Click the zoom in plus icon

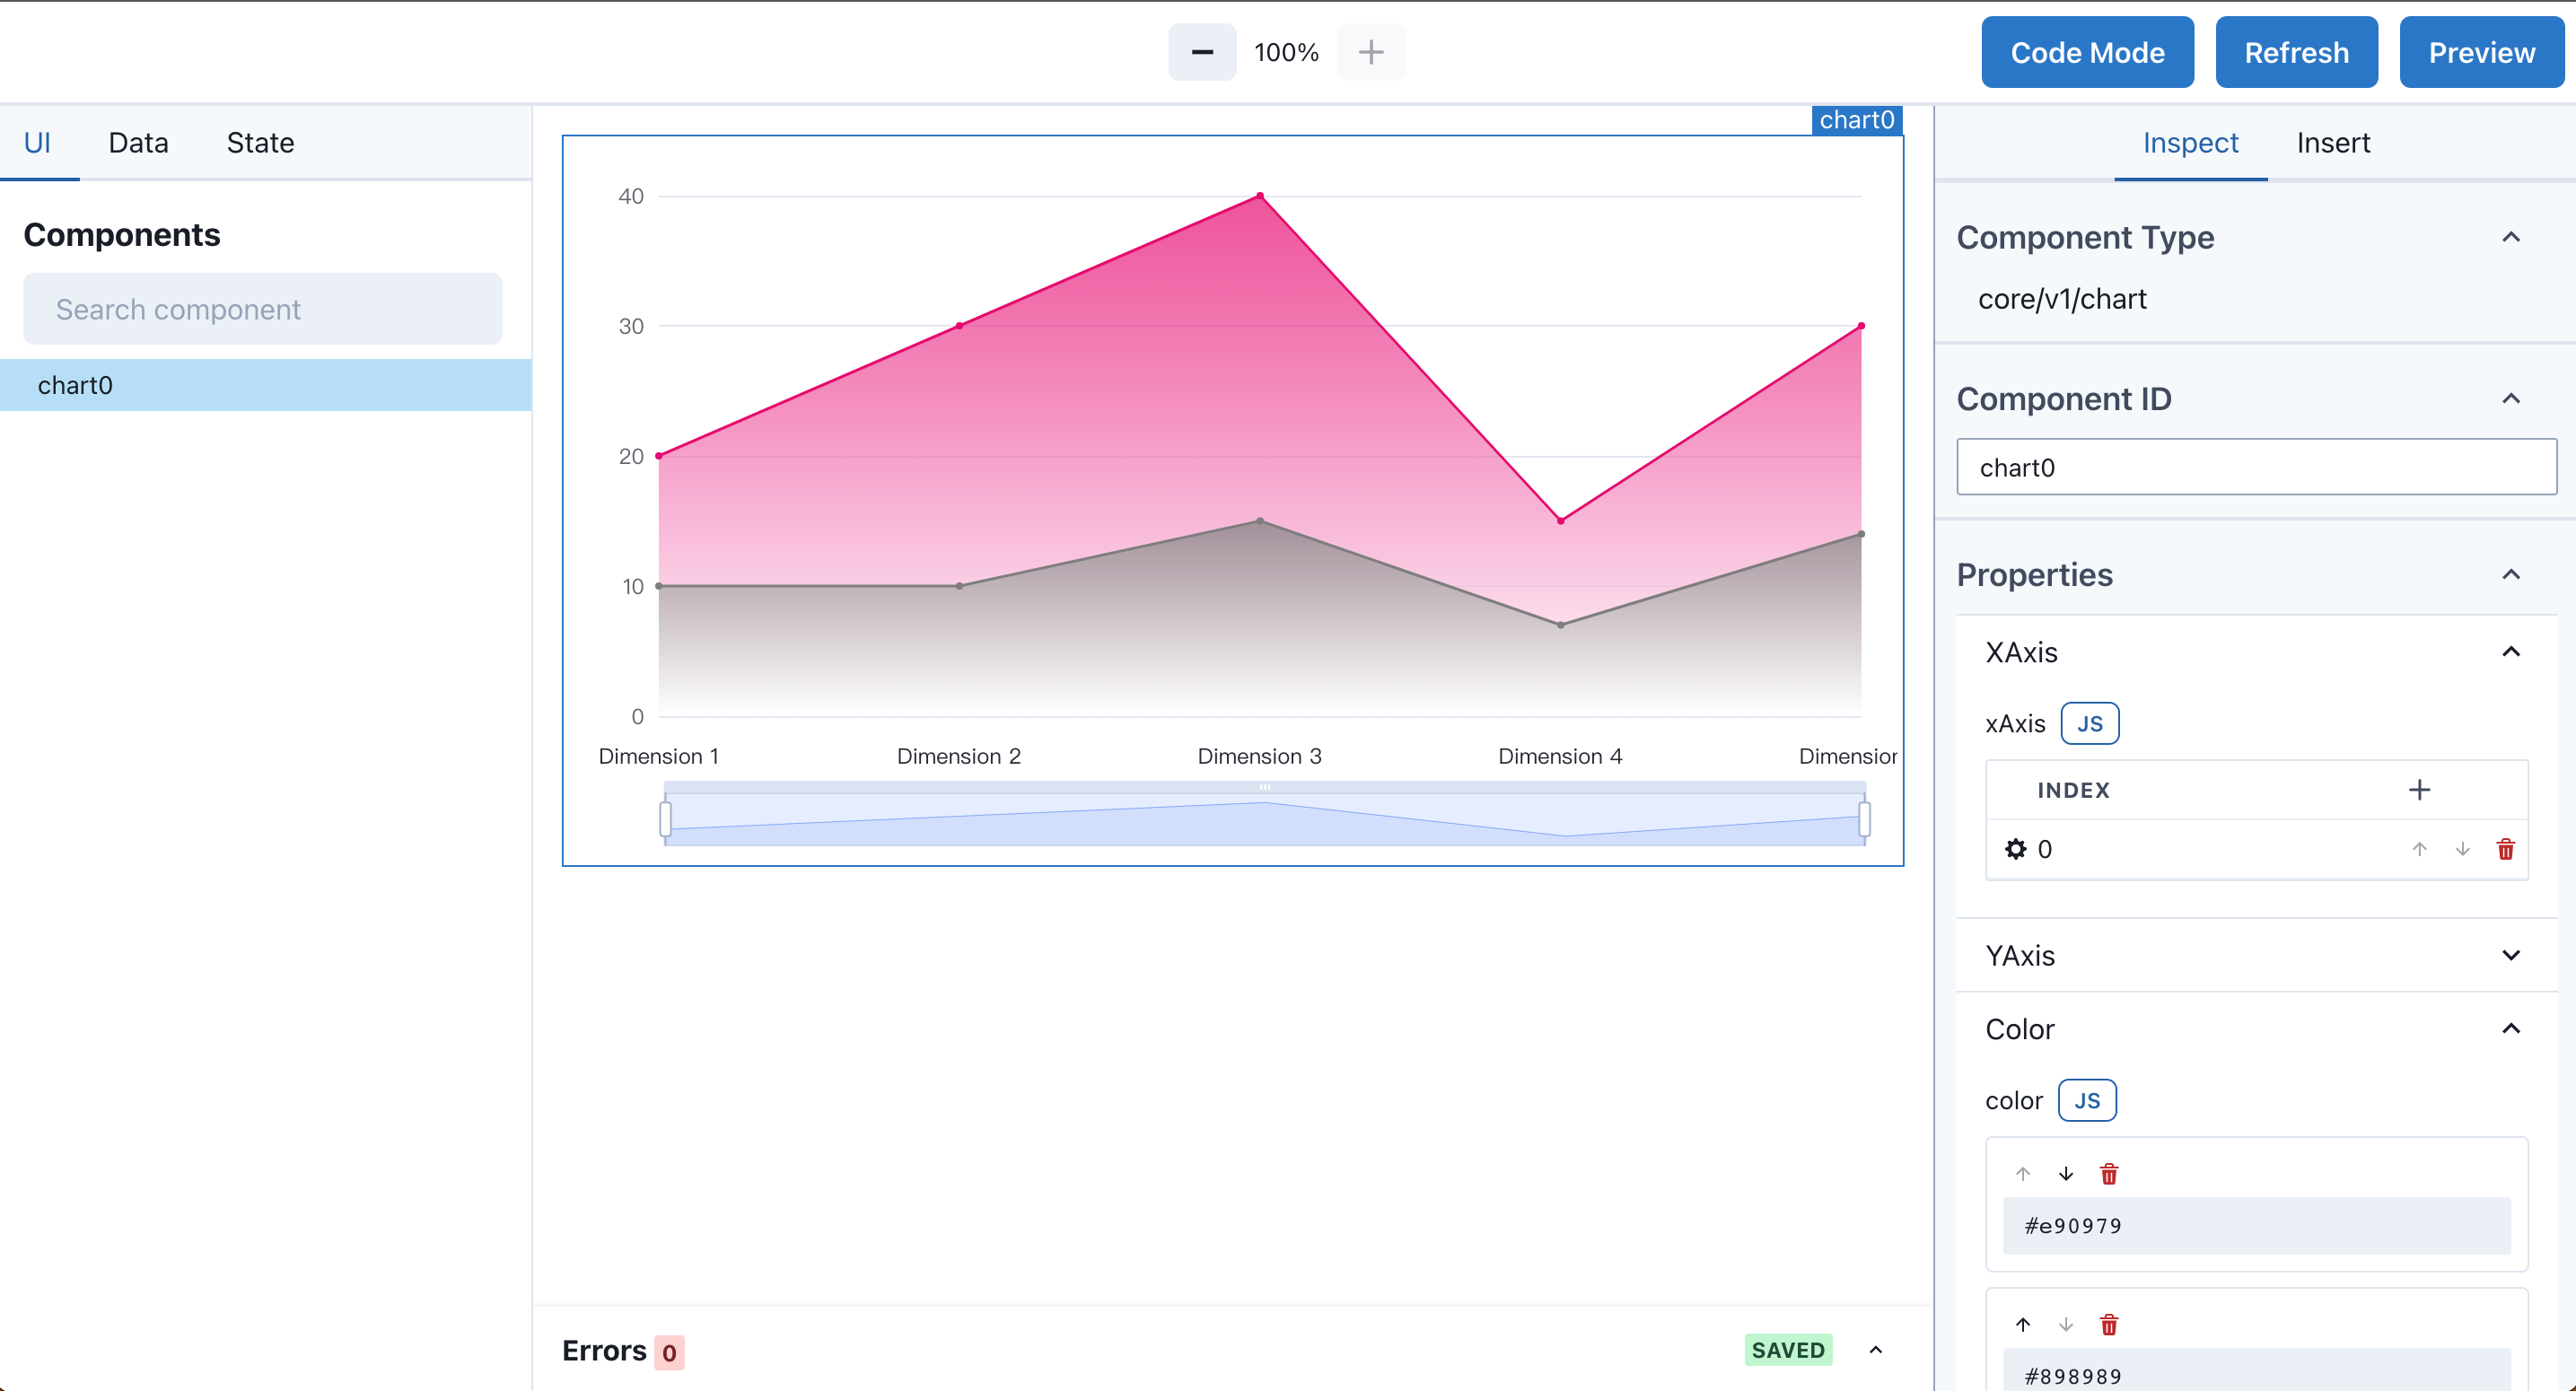pos(1371,52)
